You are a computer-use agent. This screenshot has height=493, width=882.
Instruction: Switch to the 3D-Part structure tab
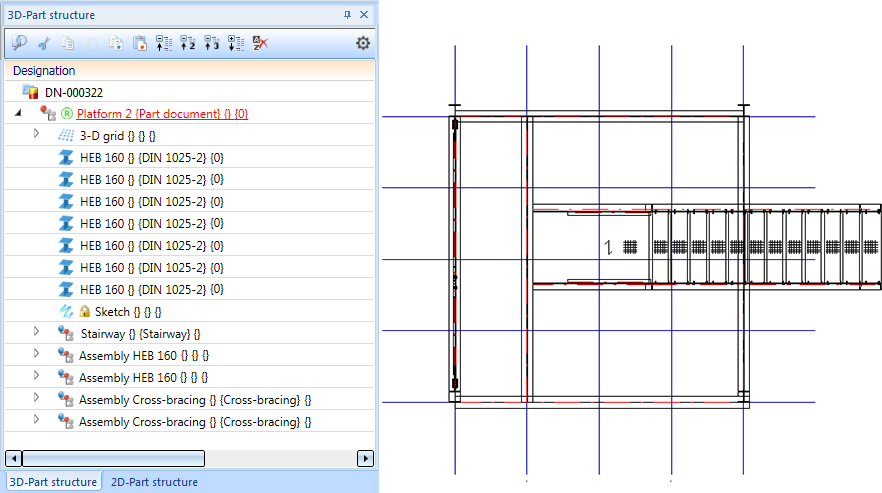click(x=53, y=482)
